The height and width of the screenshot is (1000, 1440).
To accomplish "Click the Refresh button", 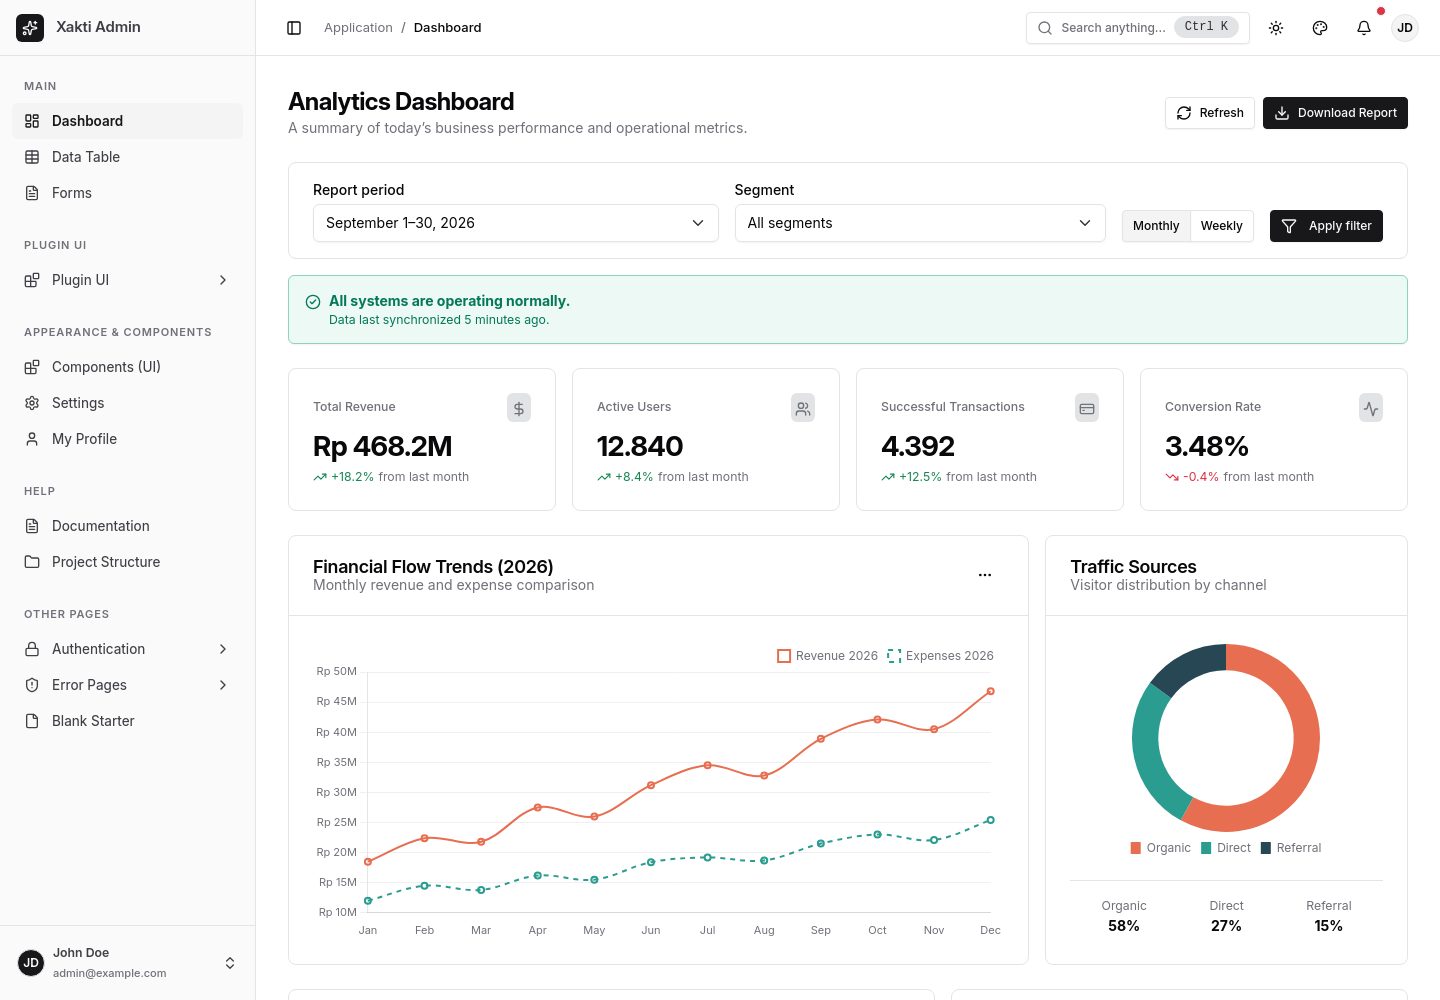I will coord(1210,113).
